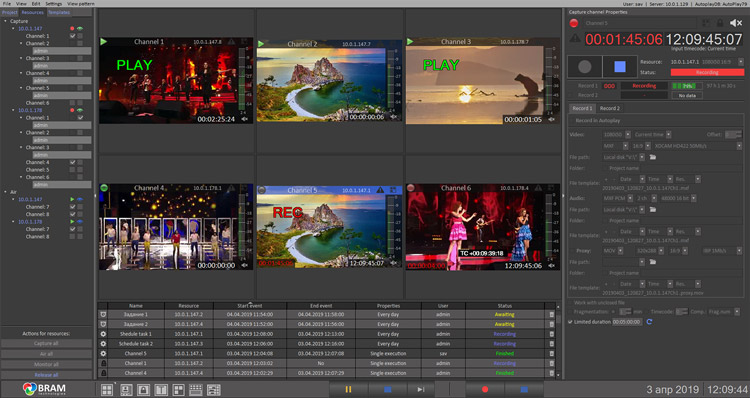
Task: Toggle the Limited duration checkbox
Action: (570, 322)
